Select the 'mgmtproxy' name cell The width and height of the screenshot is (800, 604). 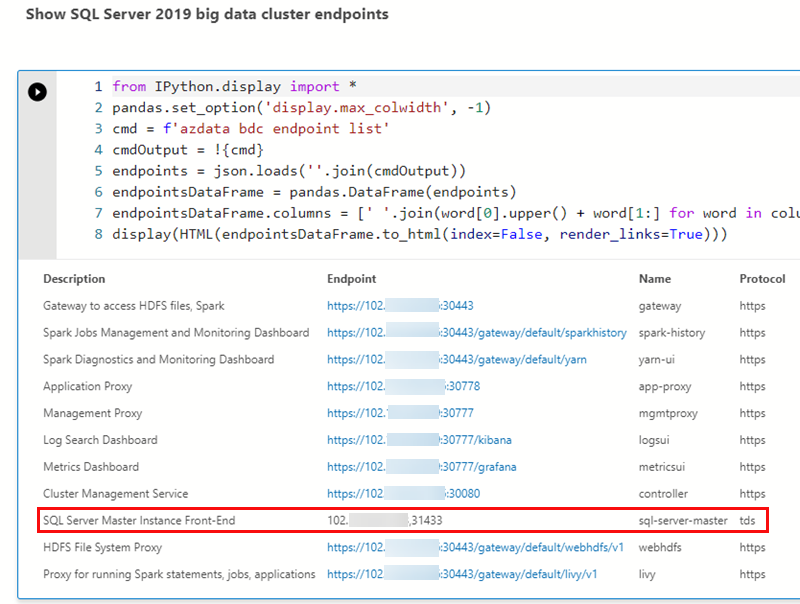point(668,413)
